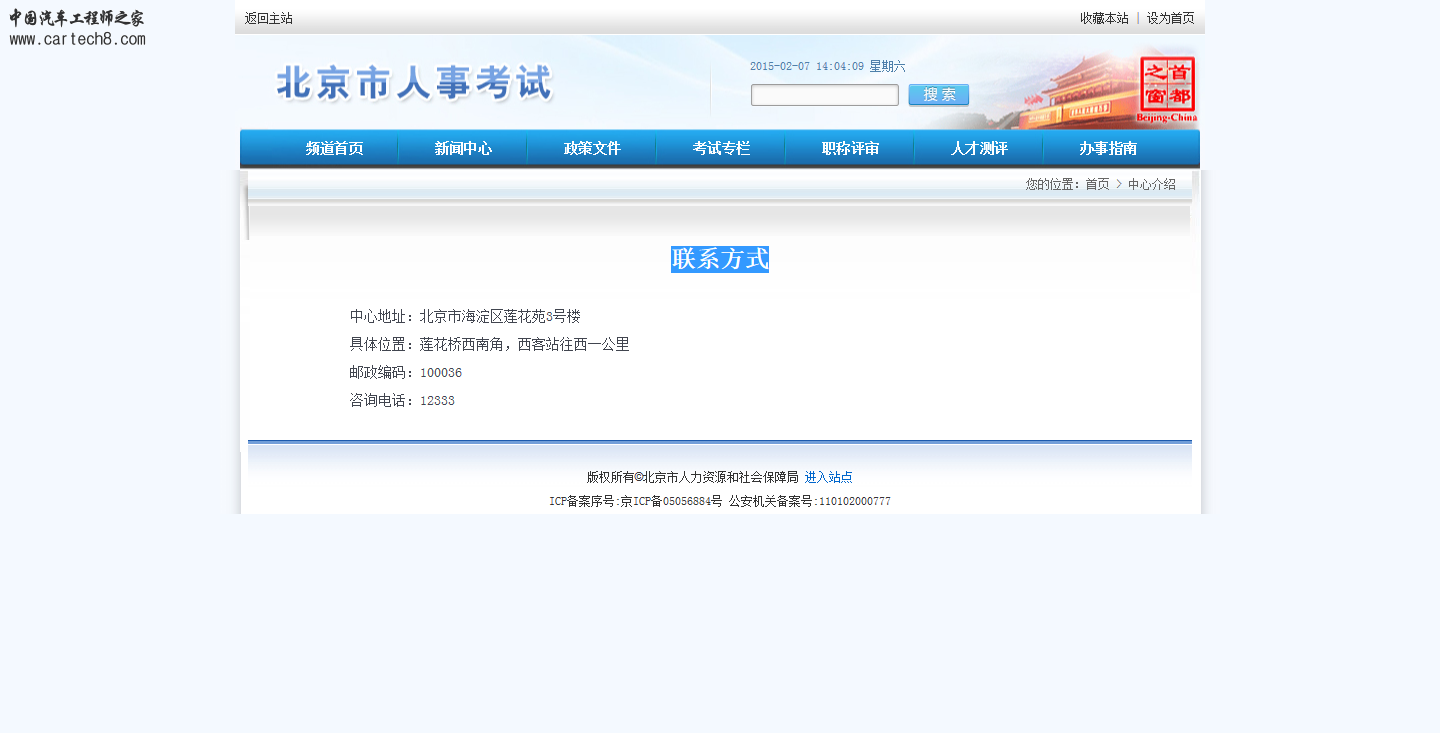Open the 政策文件 menu item

[x=592, y=149]
